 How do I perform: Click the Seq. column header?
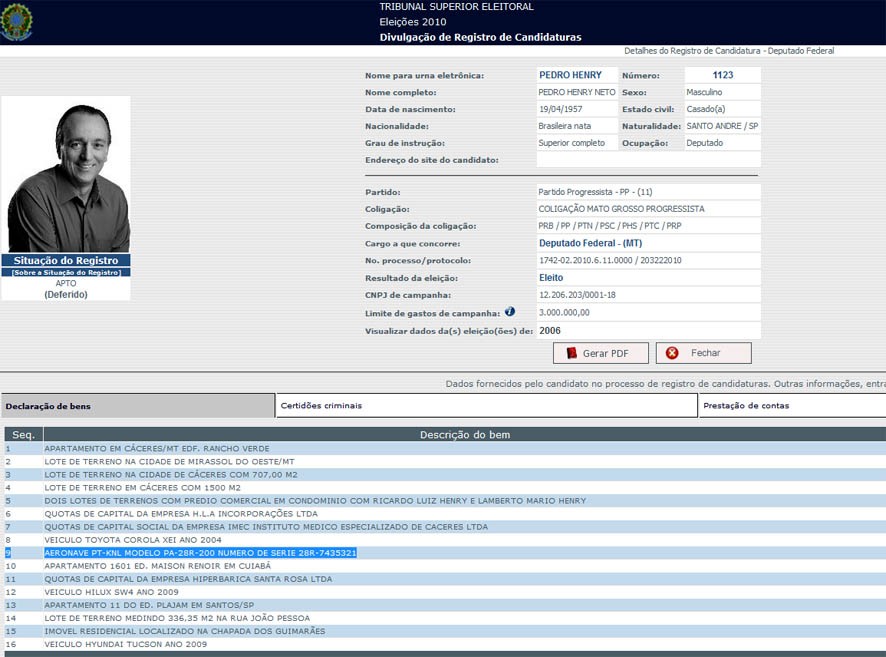pos(22,435)
